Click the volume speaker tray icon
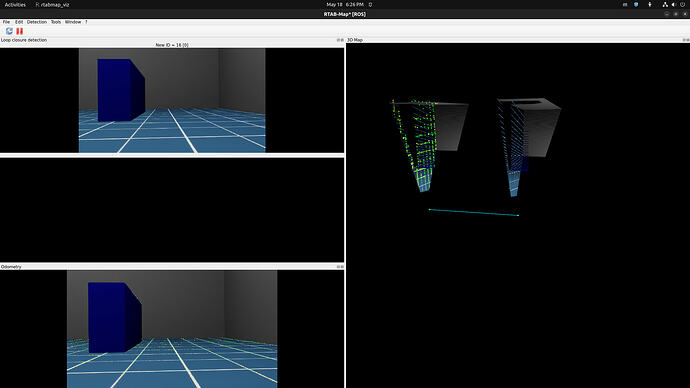The image size is (690, 388). (x=674, y=4)
